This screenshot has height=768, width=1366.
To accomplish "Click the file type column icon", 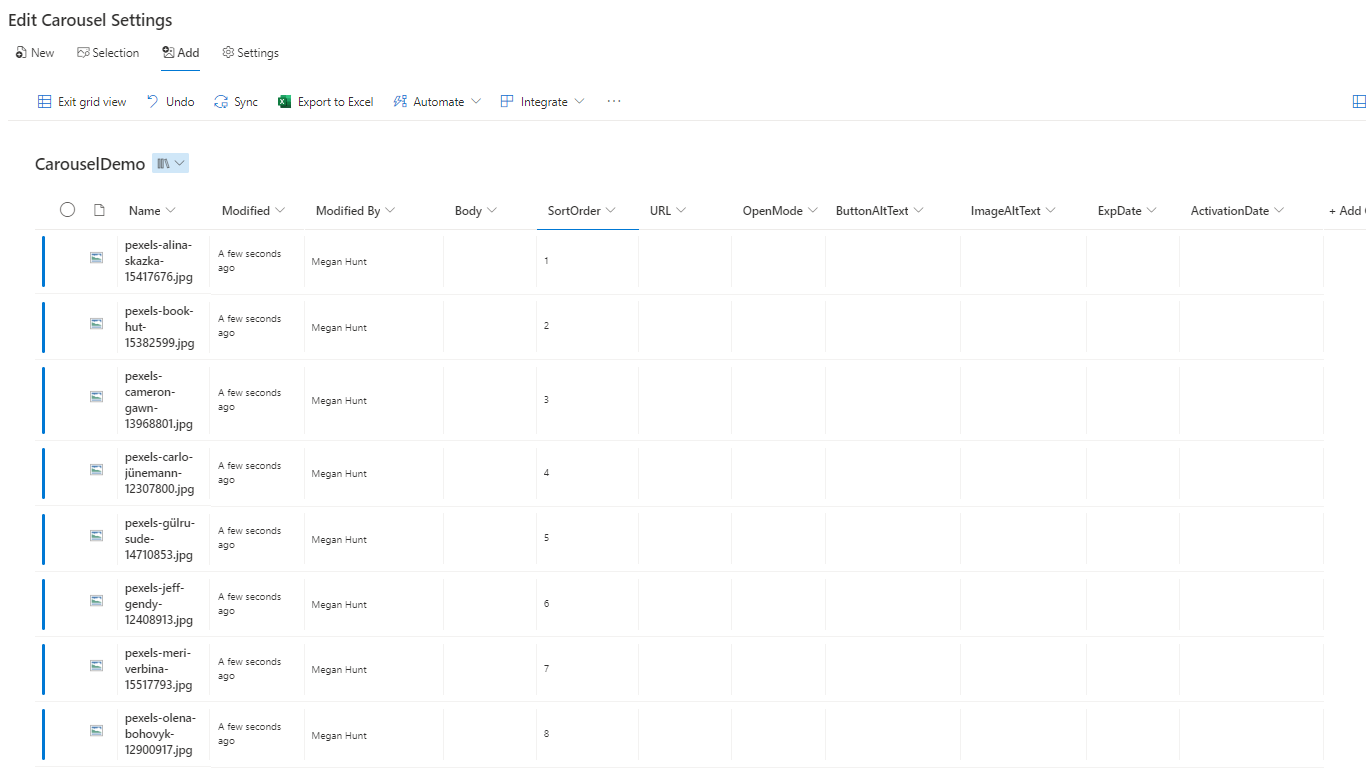I will (99, 210).
